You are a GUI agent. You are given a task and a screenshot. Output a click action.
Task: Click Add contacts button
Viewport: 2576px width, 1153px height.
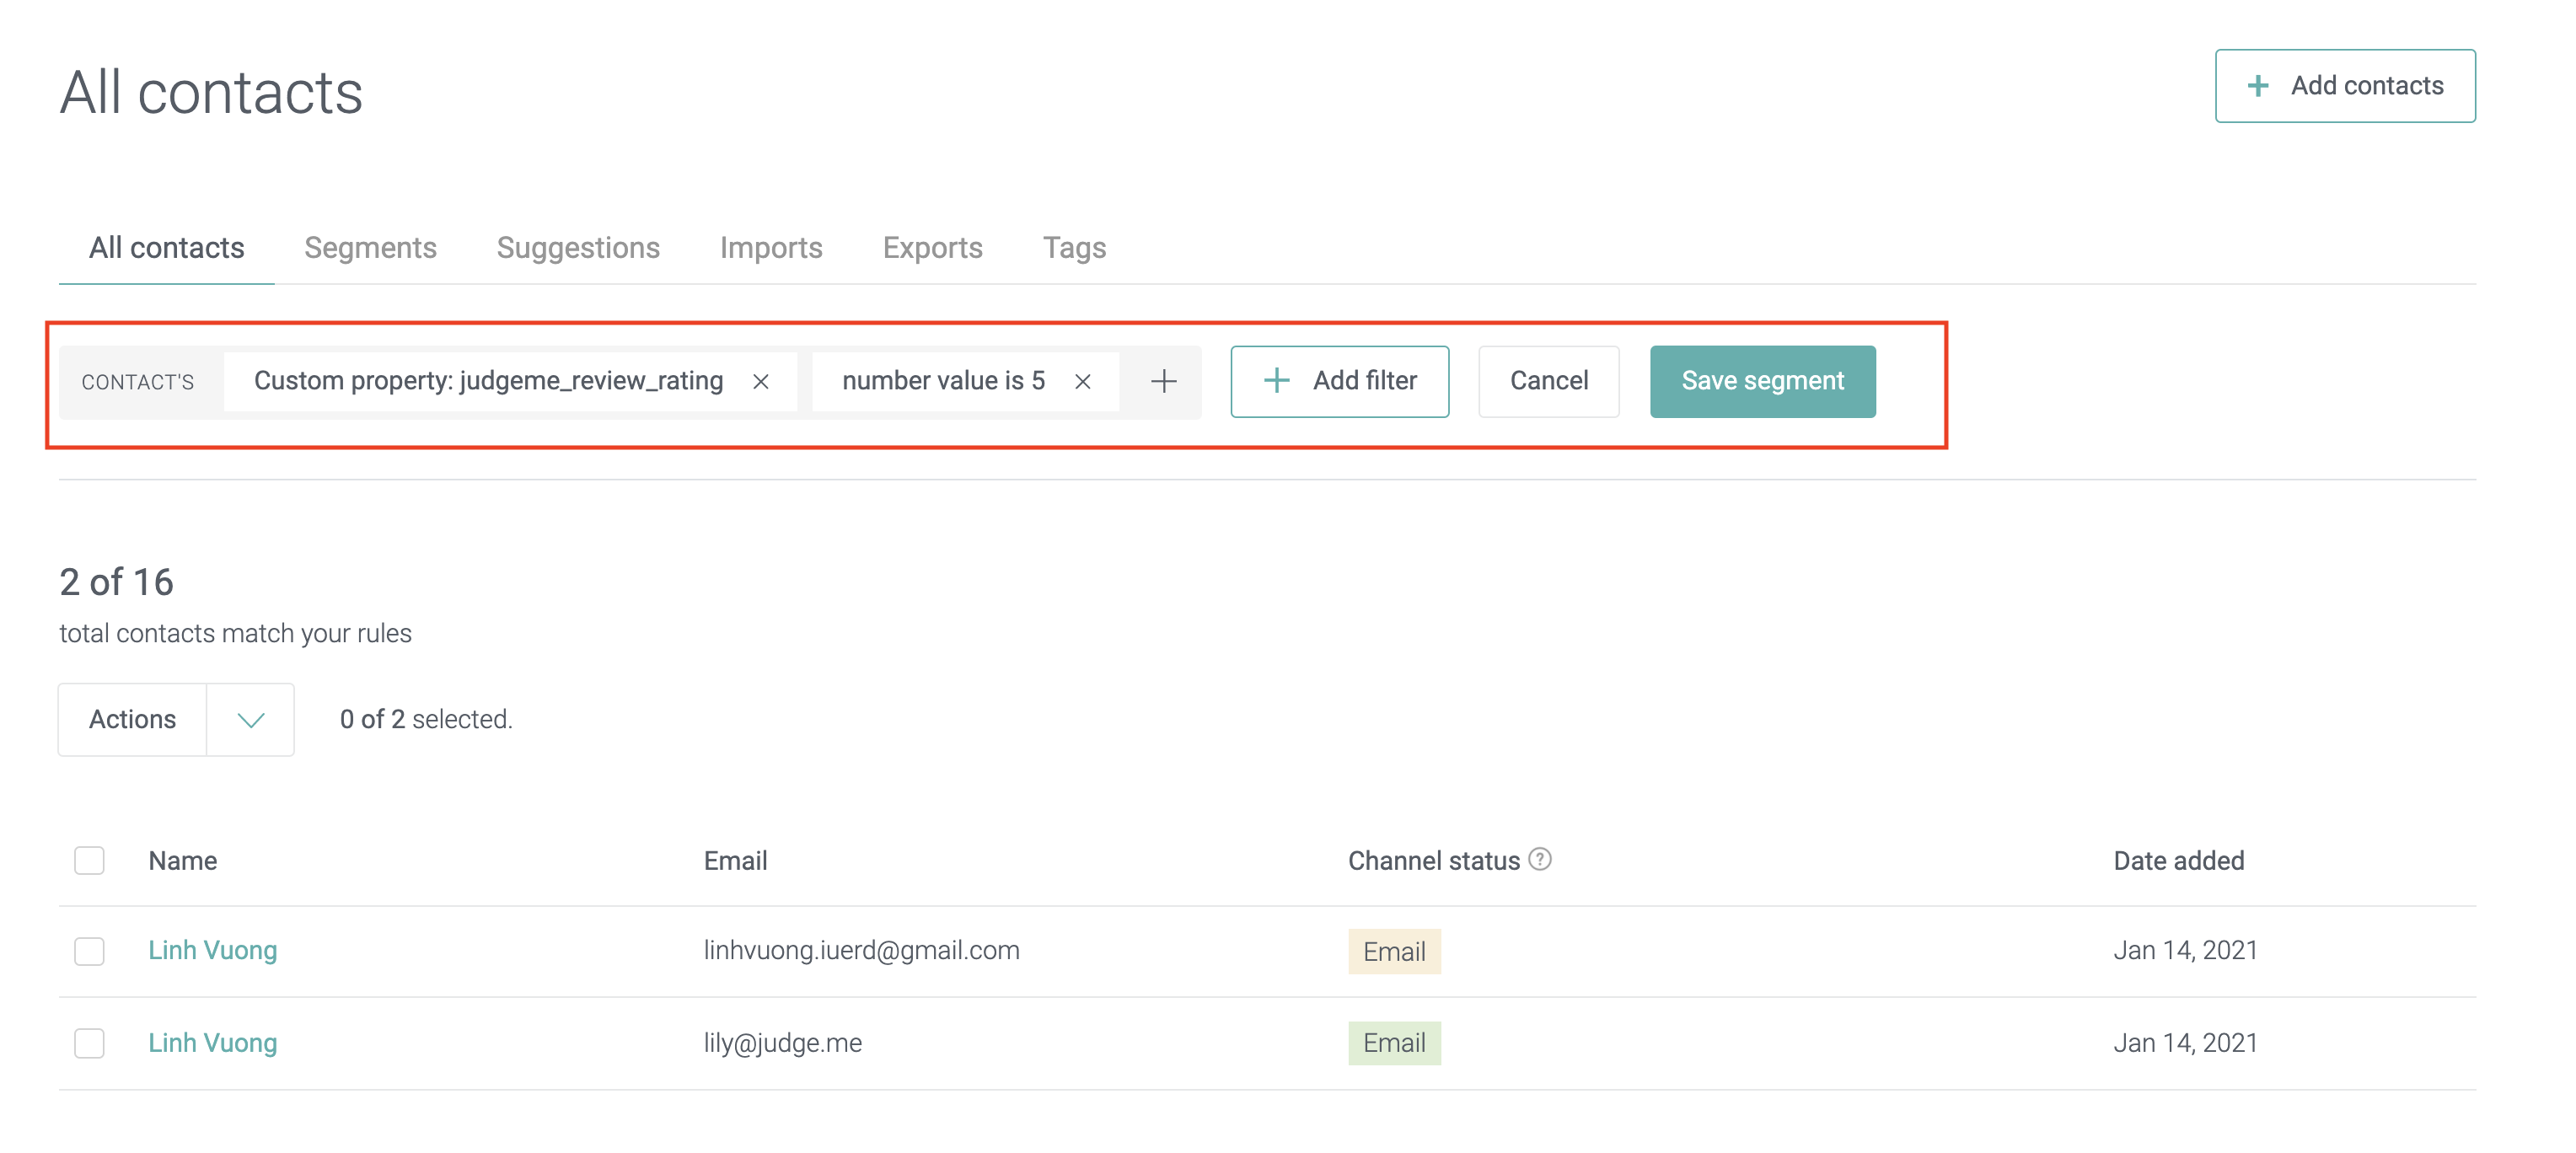[2344, 86]
